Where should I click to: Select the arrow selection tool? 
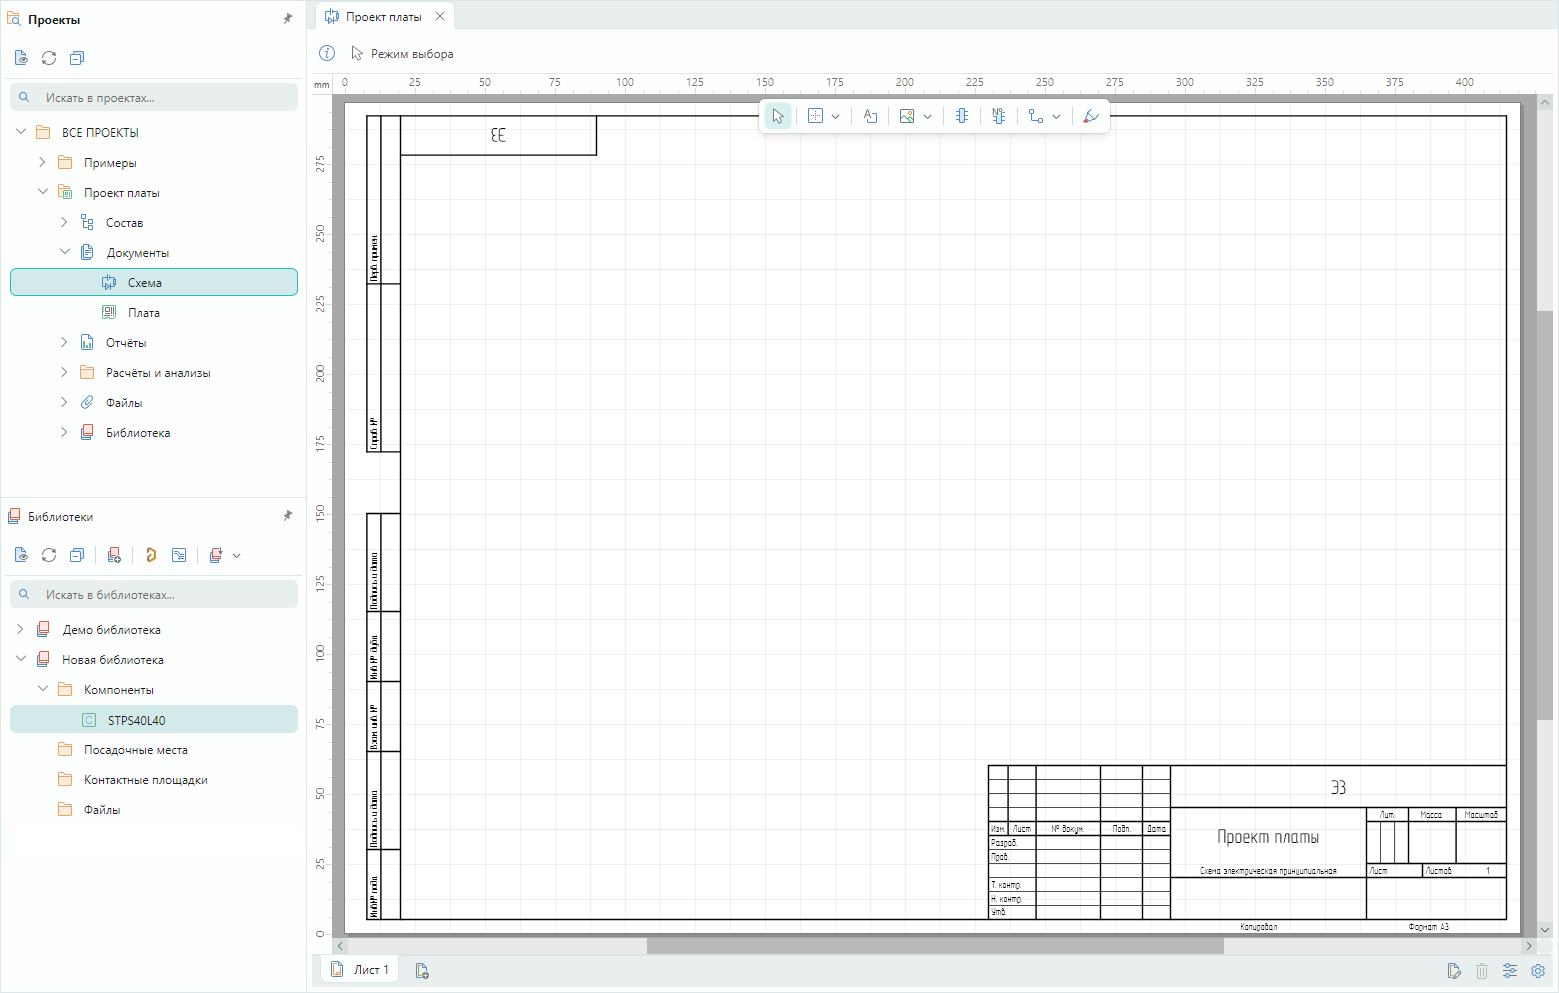(778, 117)
